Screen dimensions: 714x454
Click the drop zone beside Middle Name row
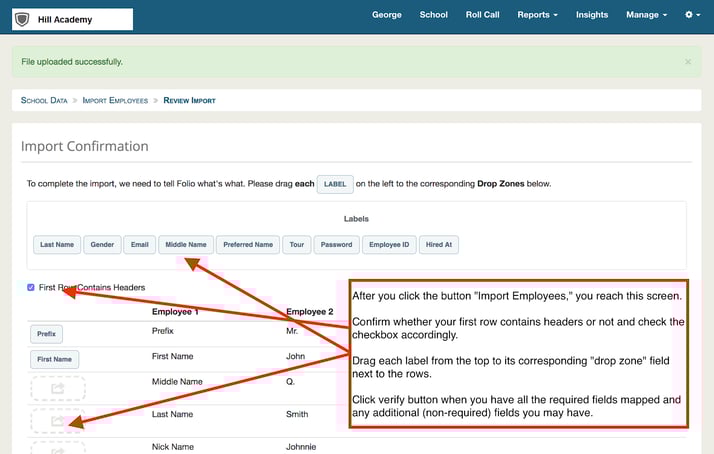pyautogui.click(x=58, y=388)
